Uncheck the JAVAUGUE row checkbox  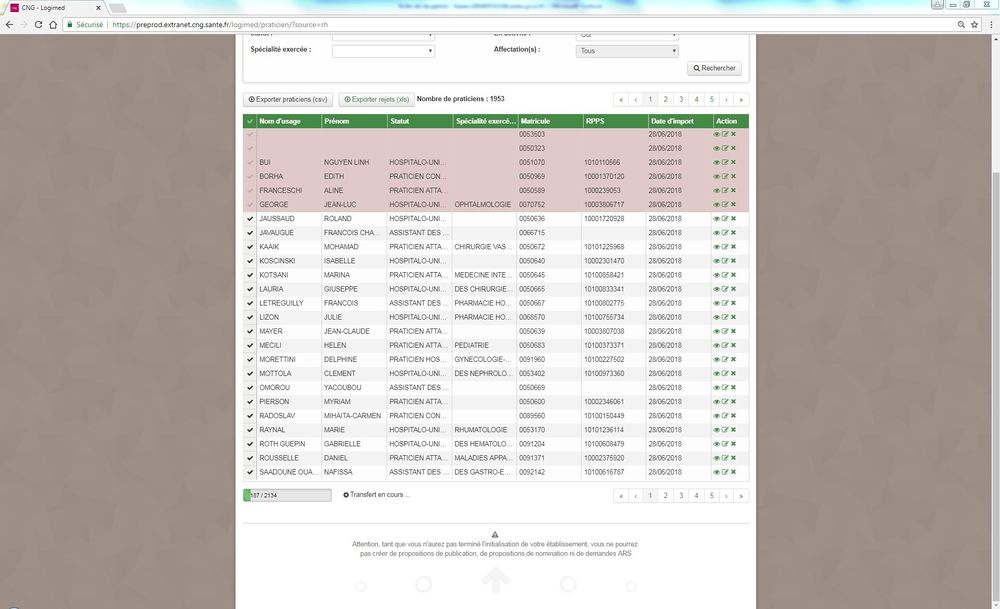click(250, 233)
